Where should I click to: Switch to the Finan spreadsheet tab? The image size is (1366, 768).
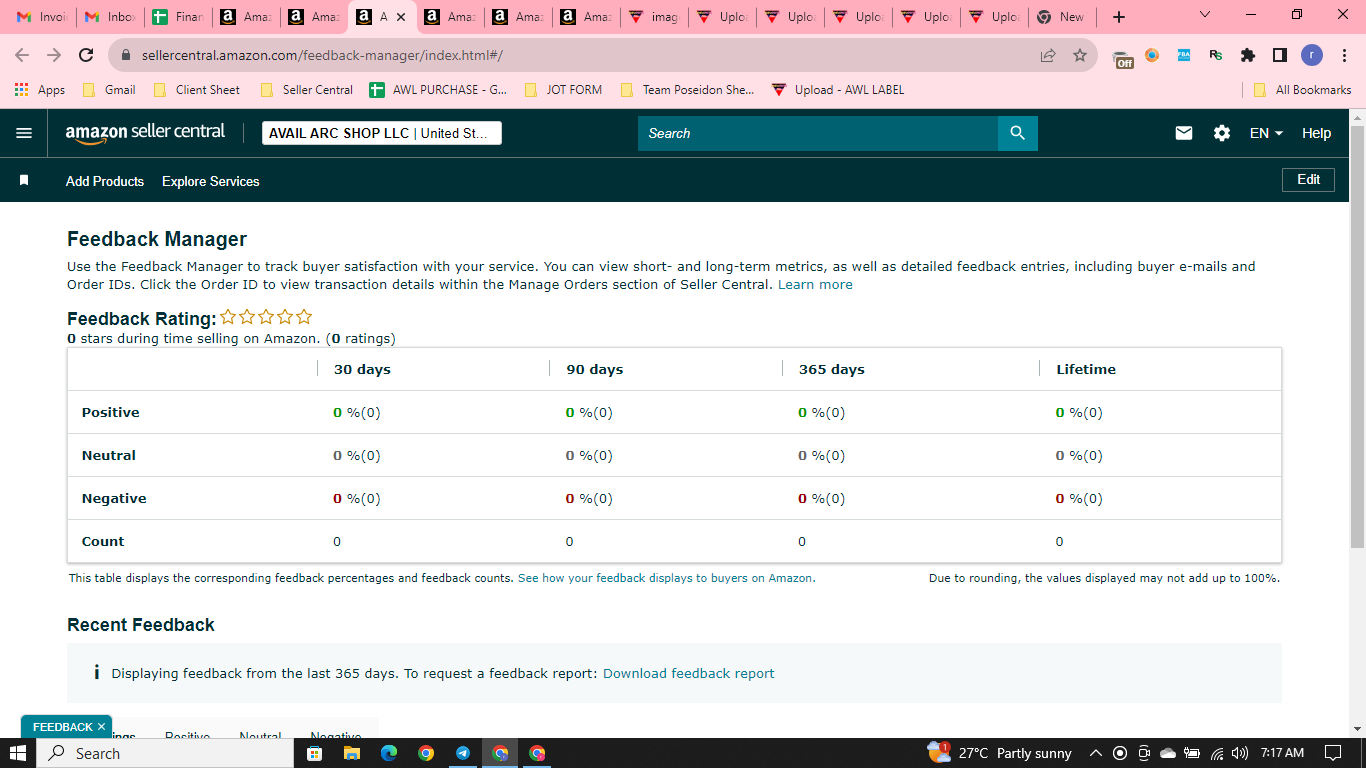click(178, 17)
